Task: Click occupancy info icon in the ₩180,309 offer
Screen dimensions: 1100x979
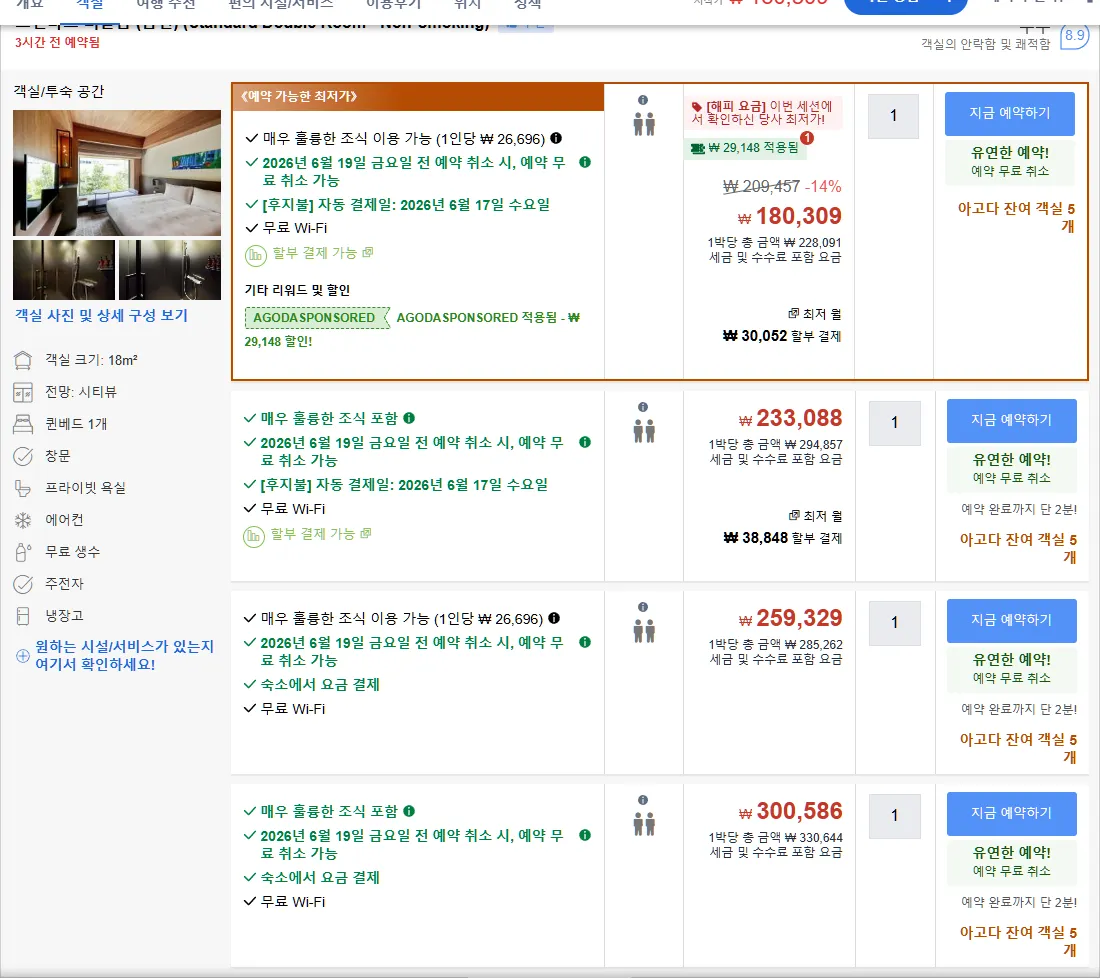Action: pos(643,100)
